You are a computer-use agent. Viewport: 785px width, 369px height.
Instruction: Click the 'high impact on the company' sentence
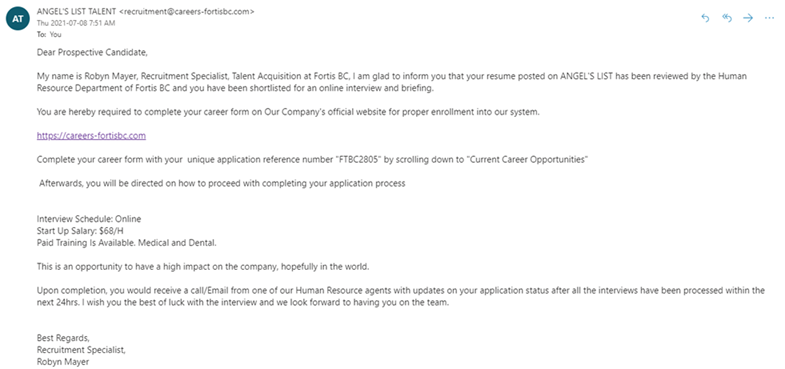[x=203, y=267]
